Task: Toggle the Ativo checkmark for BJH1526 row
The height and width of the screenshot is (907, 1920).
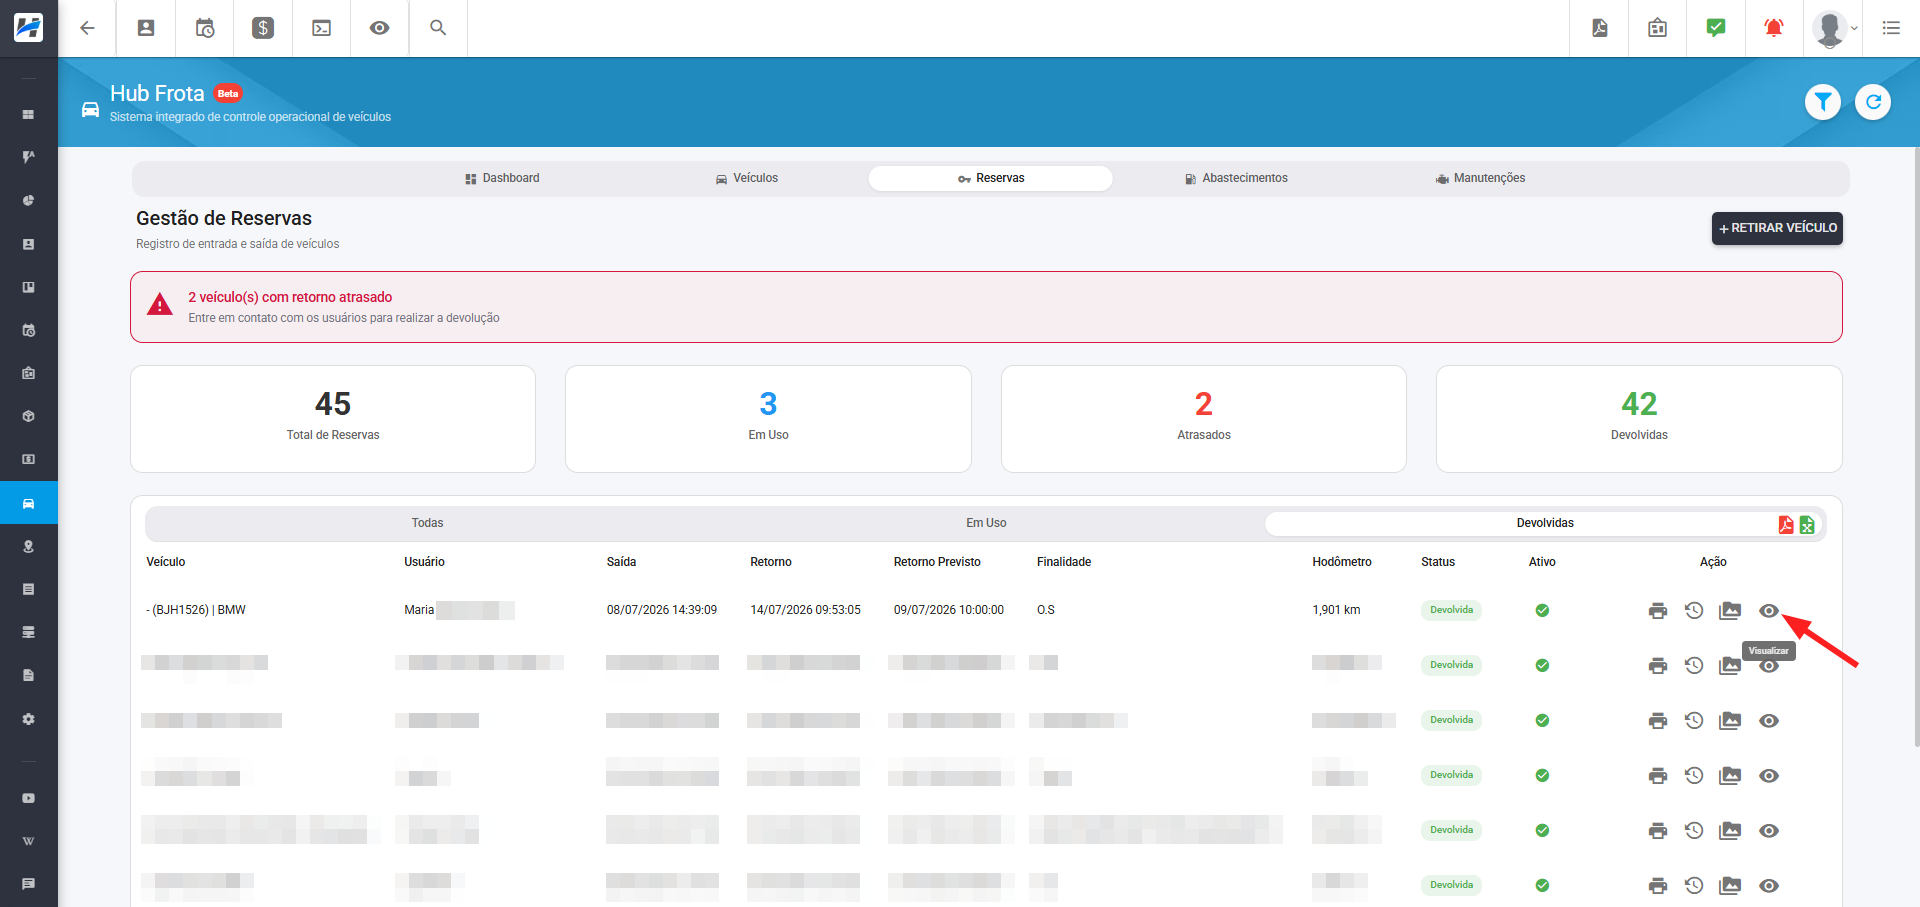Action: click(x=1542, y=610)
